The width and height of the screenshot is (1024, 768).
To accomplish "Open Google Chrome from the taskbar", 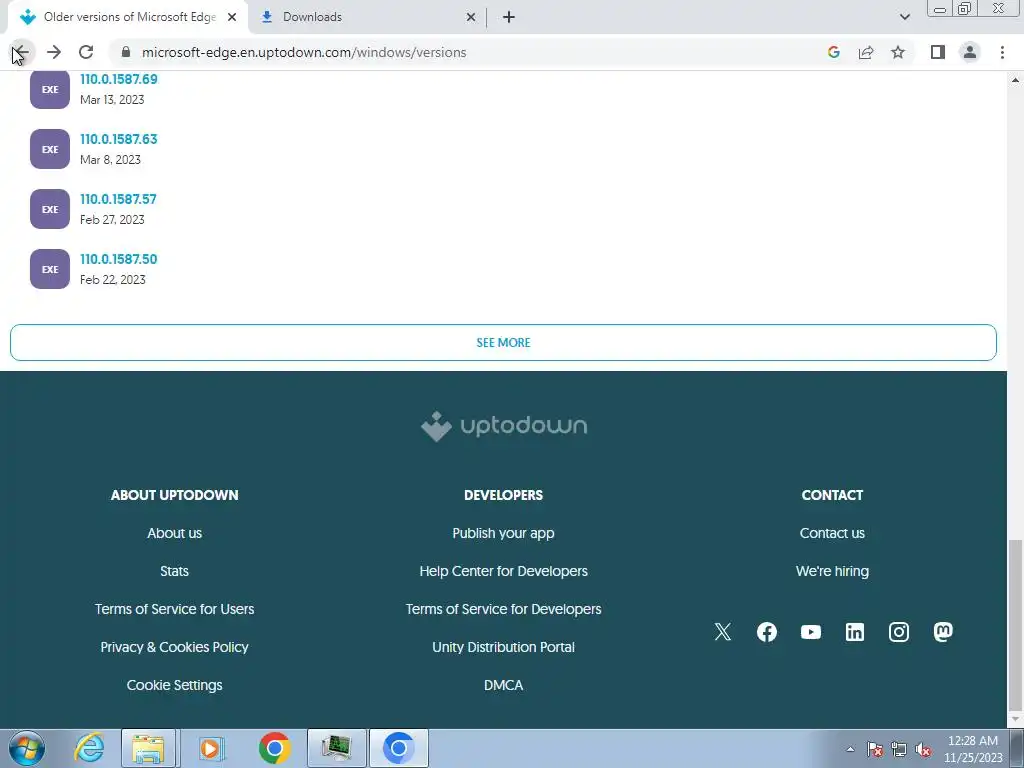I will (275, 748).
